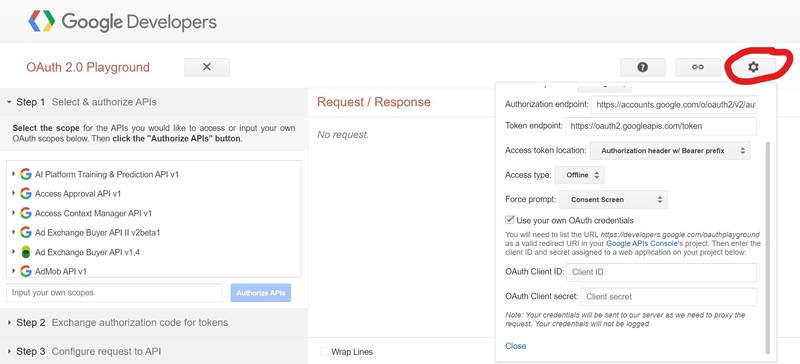Open the Google APIs Console link
This screenshot has width=800, height=364.
[641, 244]
